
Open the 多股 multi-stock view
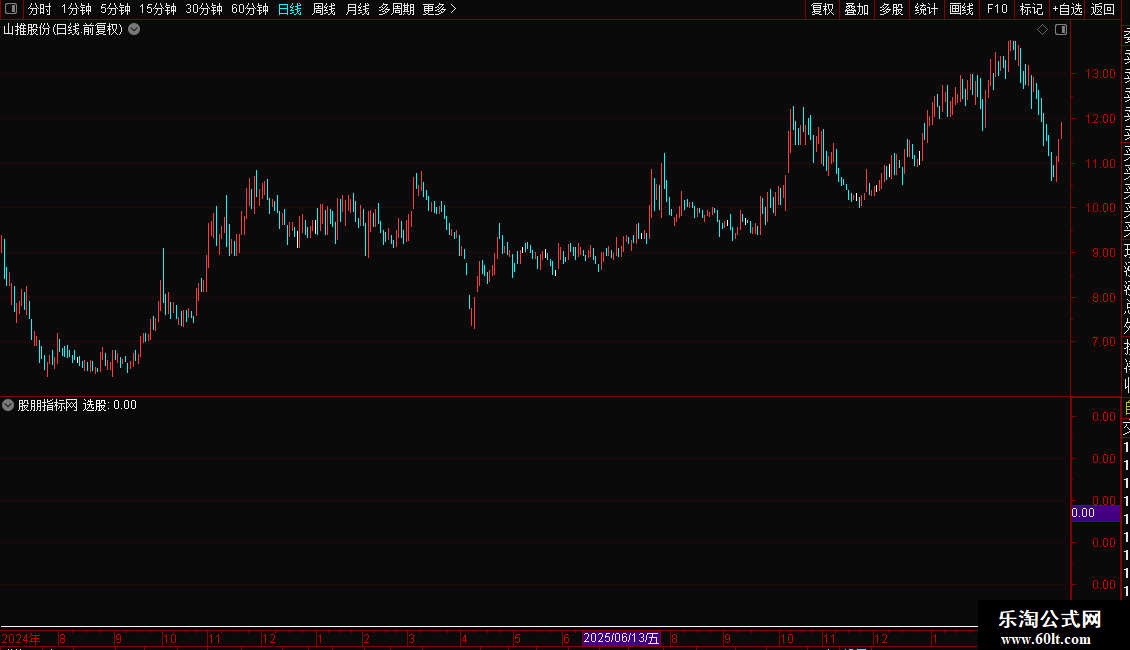click(x=891, y=9)
